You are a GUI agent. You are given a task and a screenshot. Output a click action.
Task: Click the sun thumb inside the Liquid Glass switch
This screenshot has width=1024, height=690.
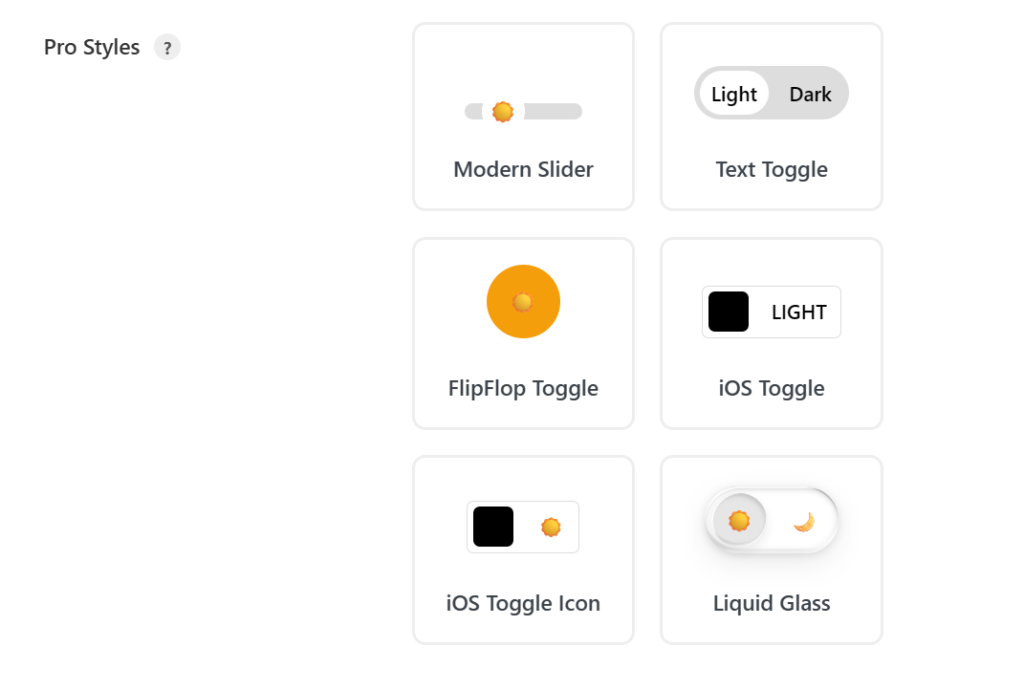pyautogui.click(x=737, y=519)
